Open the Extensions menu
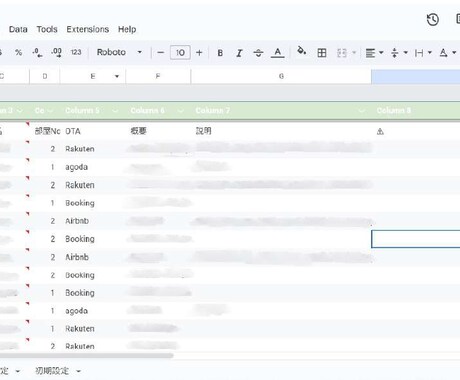Screen dimensions: 460x380 88,29
